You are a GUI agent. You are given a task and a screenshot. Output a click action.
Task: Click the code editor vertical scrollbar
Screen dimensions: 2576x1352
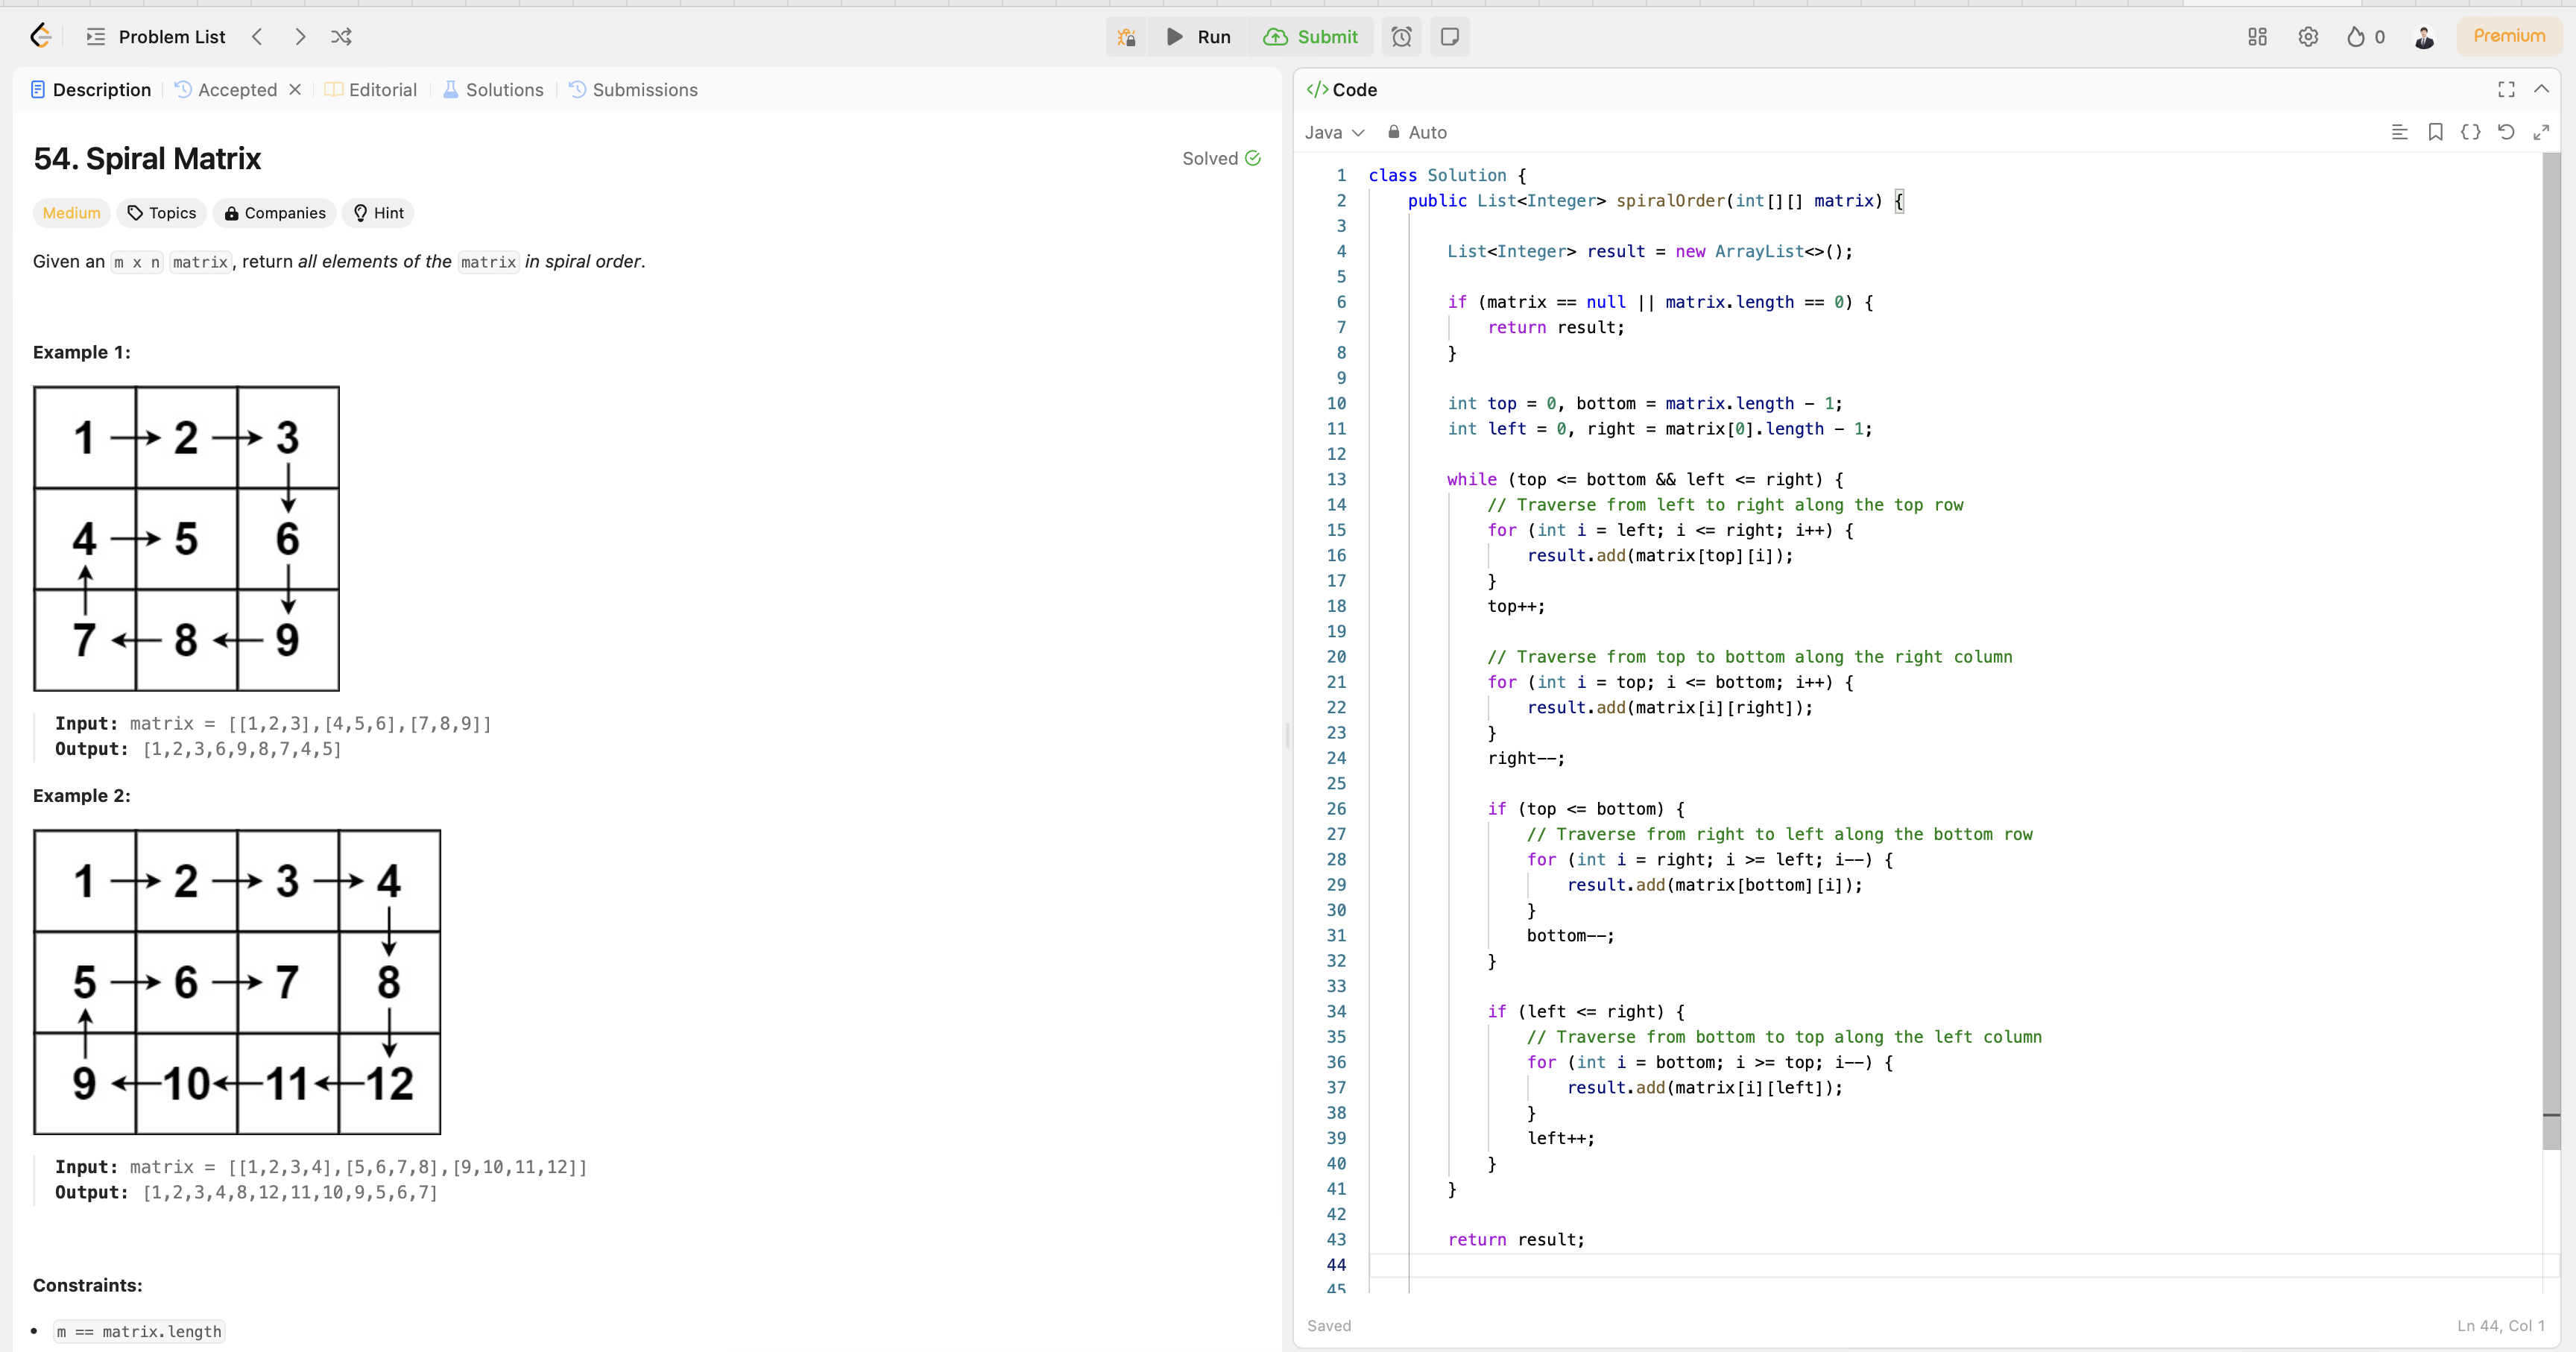pos(2551,650)
